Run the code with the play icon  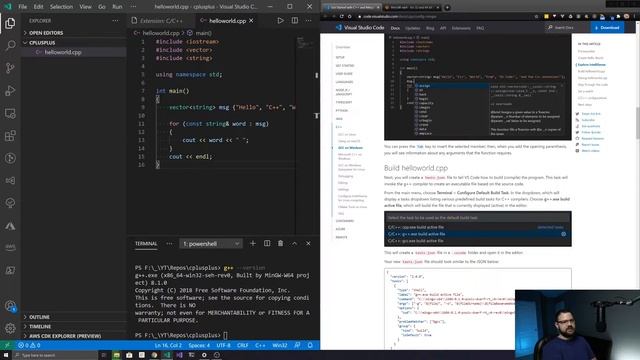point(280,20)
